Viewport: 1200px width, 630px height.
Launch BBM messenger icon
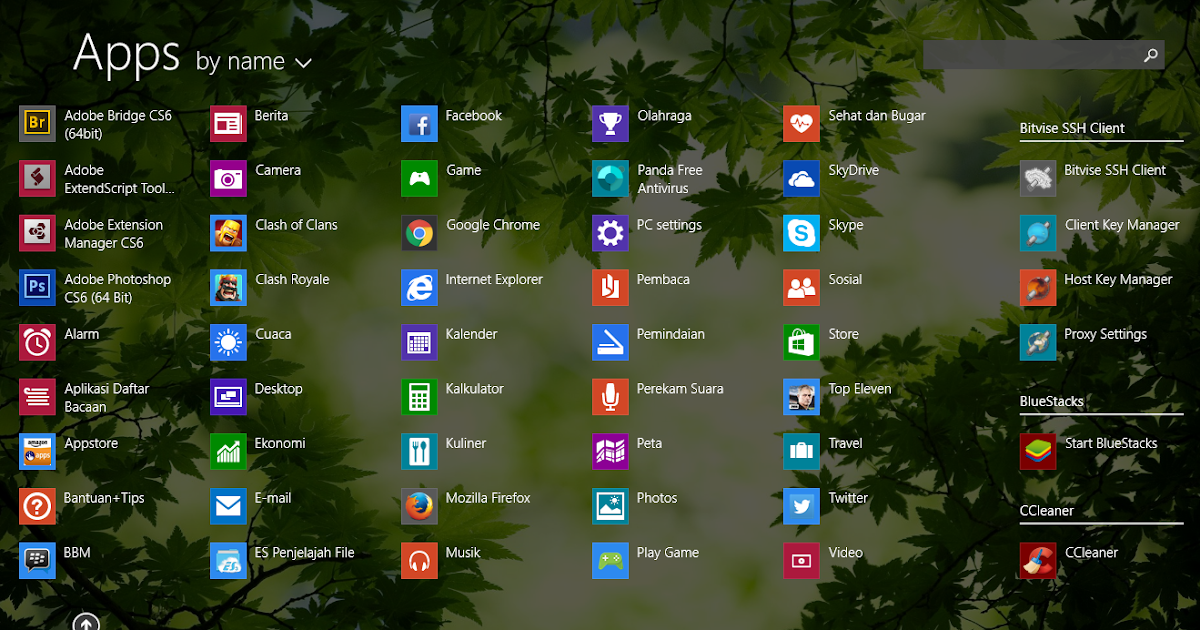point(37,561)
